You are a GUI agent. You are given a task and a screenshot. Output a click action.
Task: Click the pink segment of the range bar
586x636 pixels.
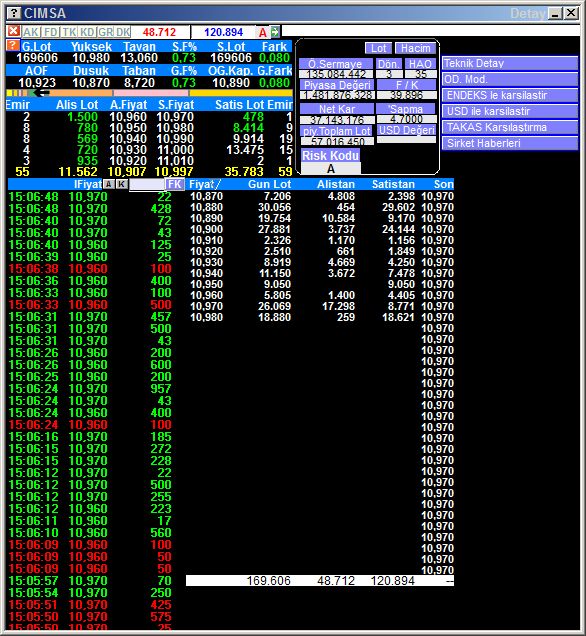(150, 93)
